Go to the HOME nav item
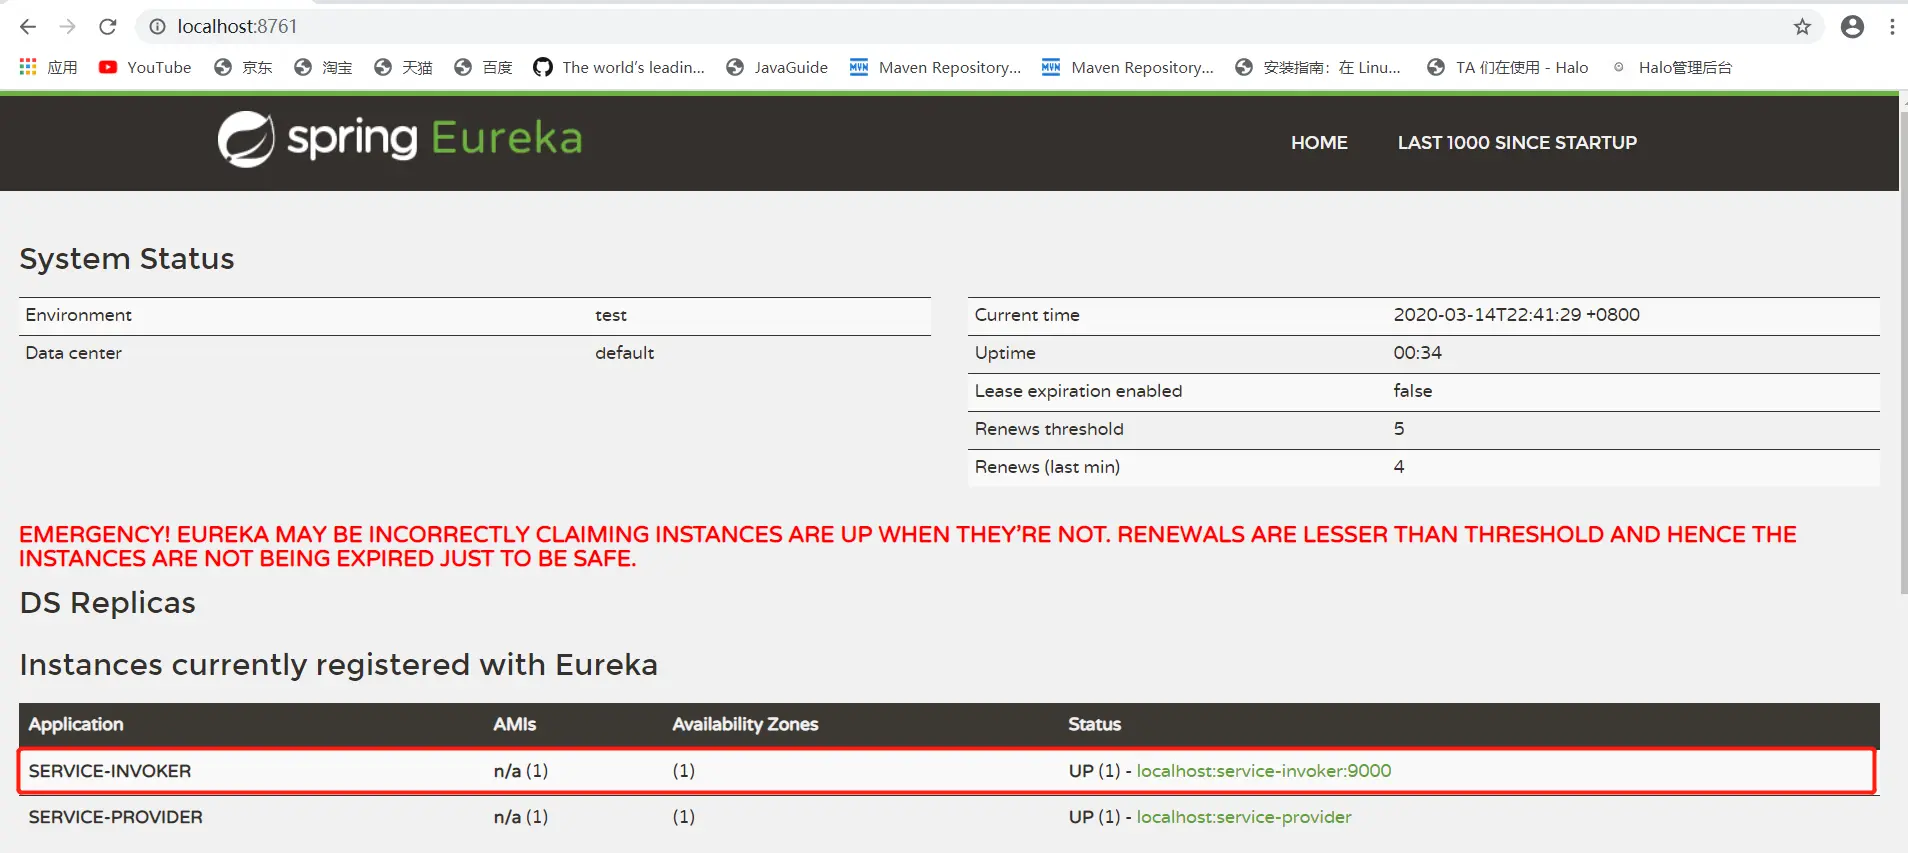Image resolution: width=1908 pixels, height=853 pixels. pos(1319,143)
